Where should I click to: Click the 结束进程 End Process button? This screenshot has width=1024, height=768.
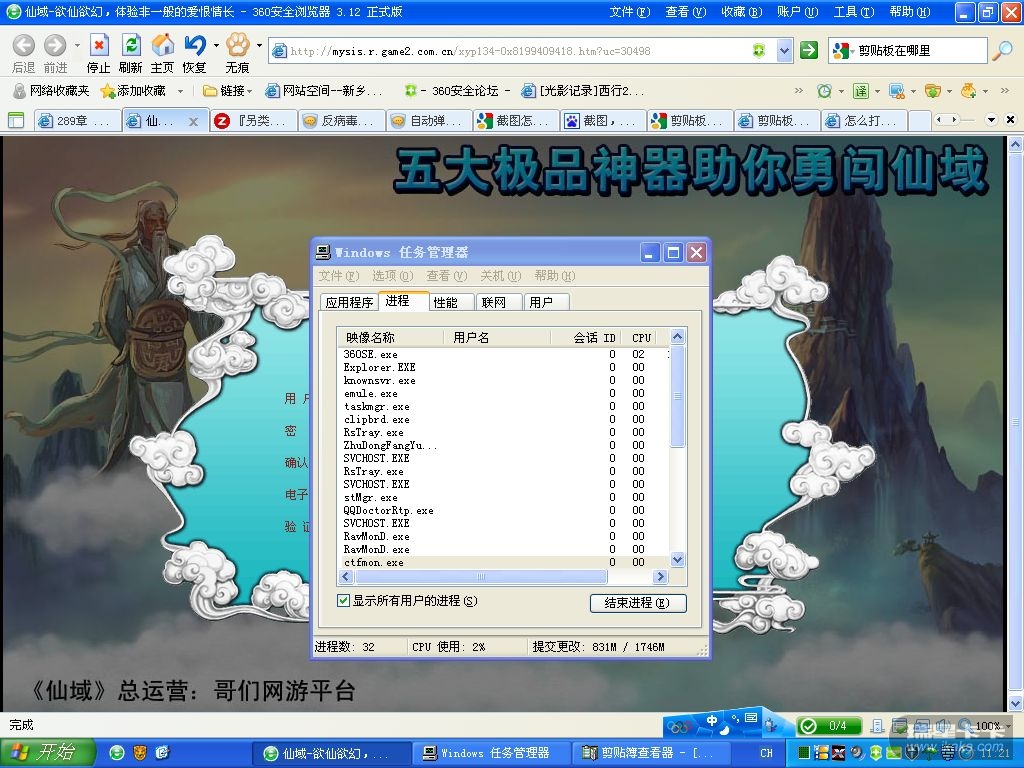[x=637, y=603]
